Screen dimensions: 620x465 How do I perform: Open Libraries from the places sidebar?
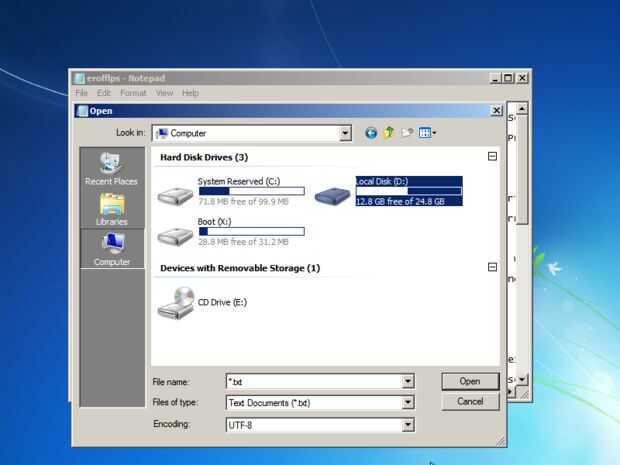[x=112, y=210]
